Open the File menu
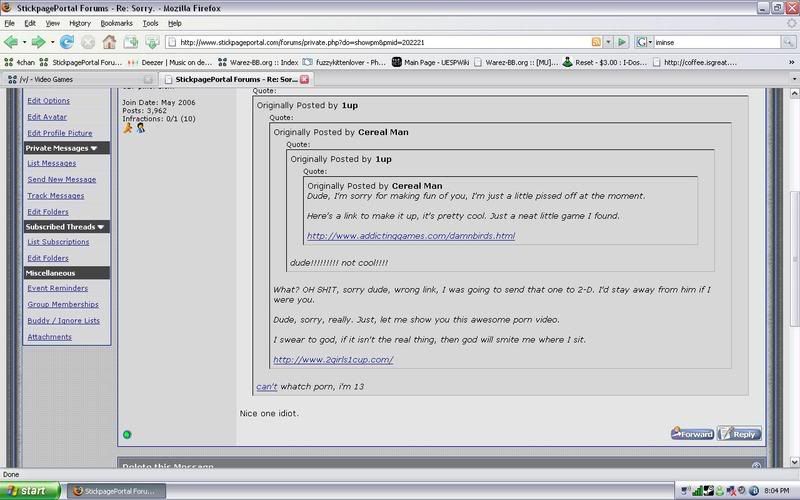800x500 pixels. click(x=10, y=23)
